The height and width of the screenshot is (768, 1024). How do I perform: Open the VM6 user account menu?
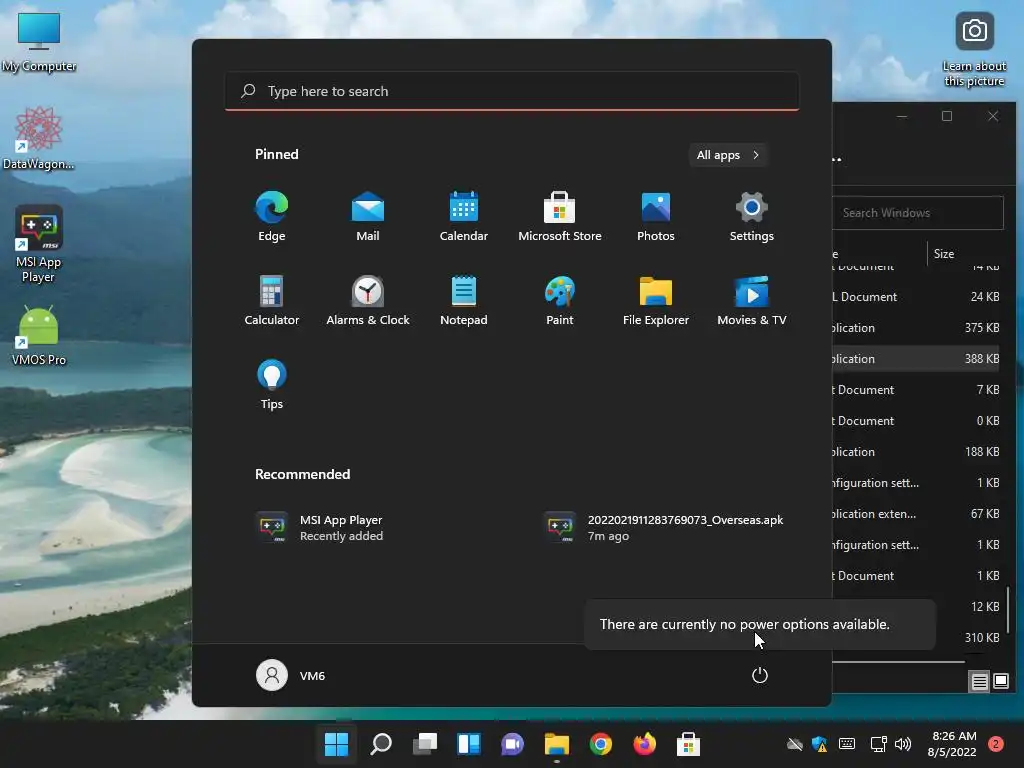pyautogui.click(x=291, y=675)
